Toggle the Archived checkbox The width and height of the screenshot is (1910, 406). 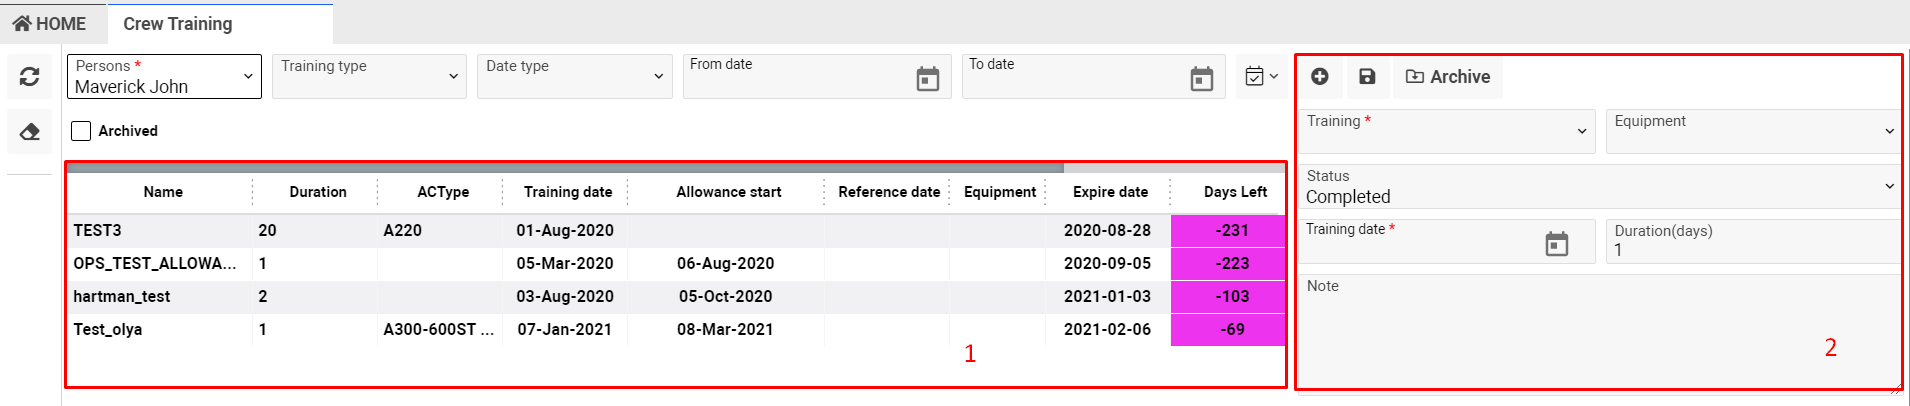point(82,131)
